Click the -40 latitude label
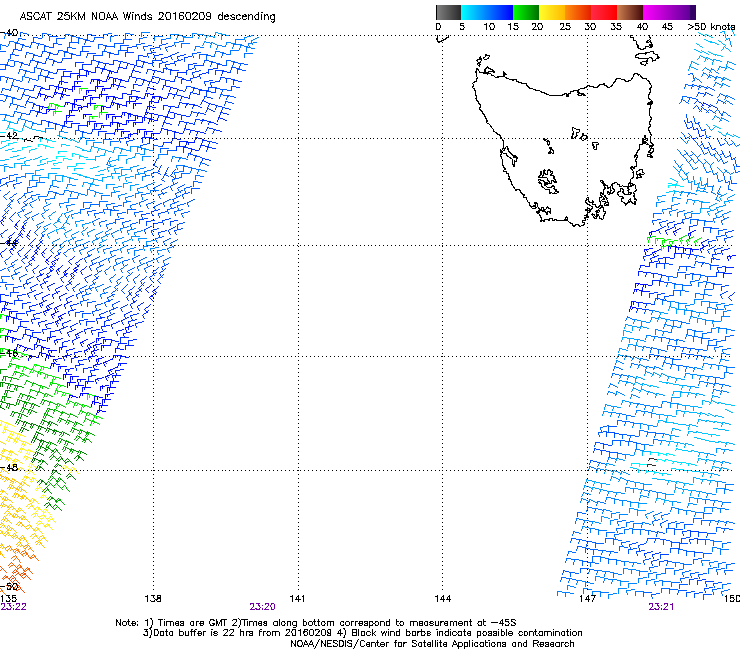 click(x=9, y=33)
